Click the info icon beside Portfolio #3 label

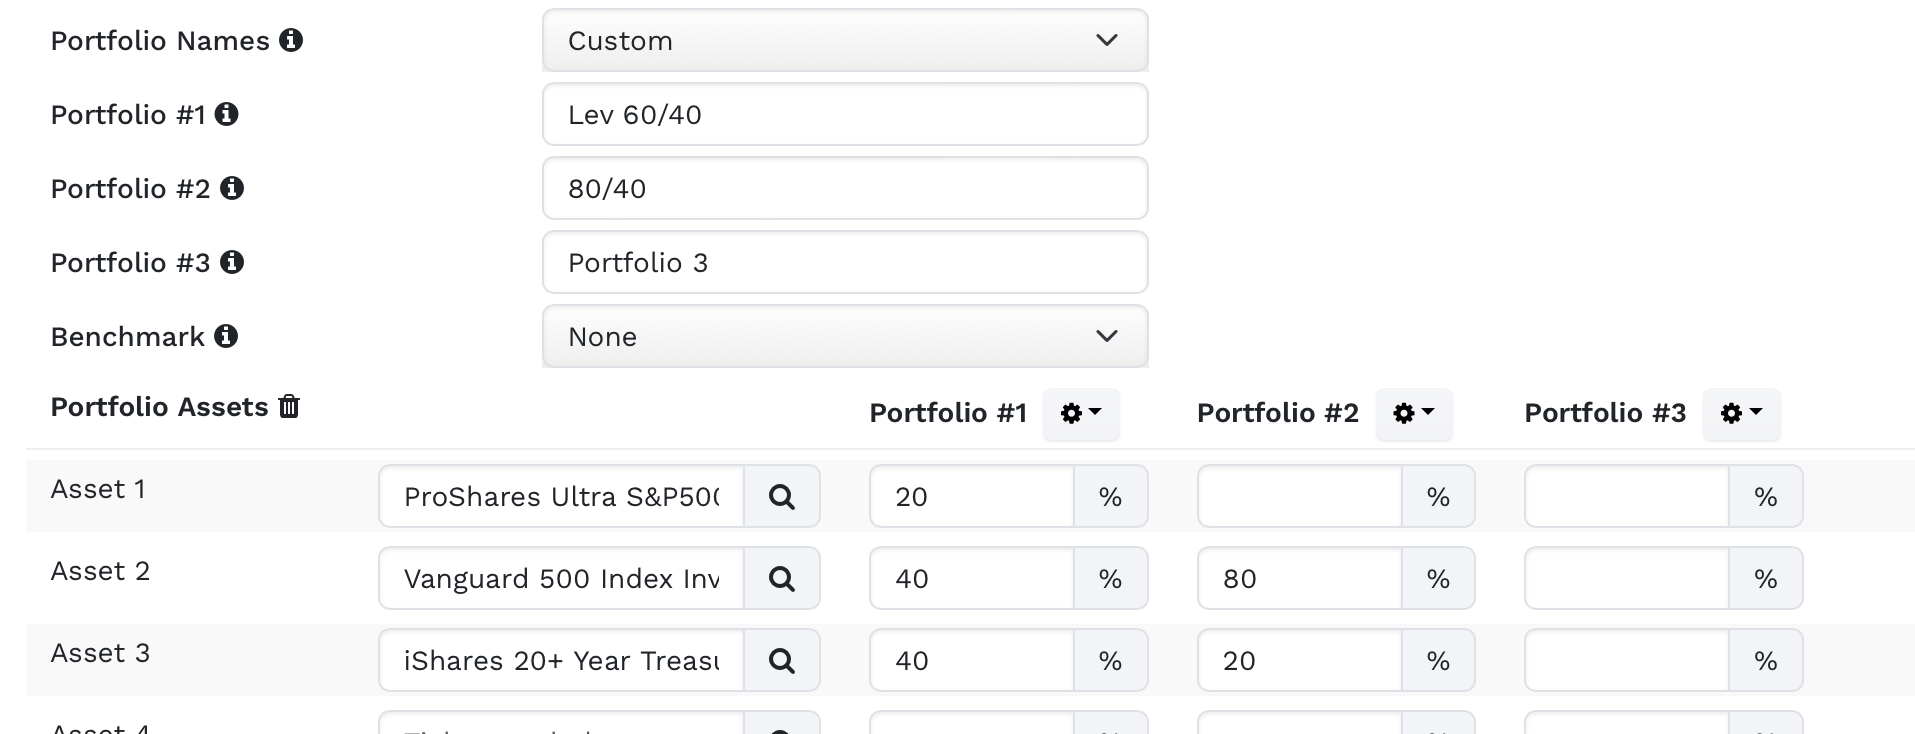232,262
